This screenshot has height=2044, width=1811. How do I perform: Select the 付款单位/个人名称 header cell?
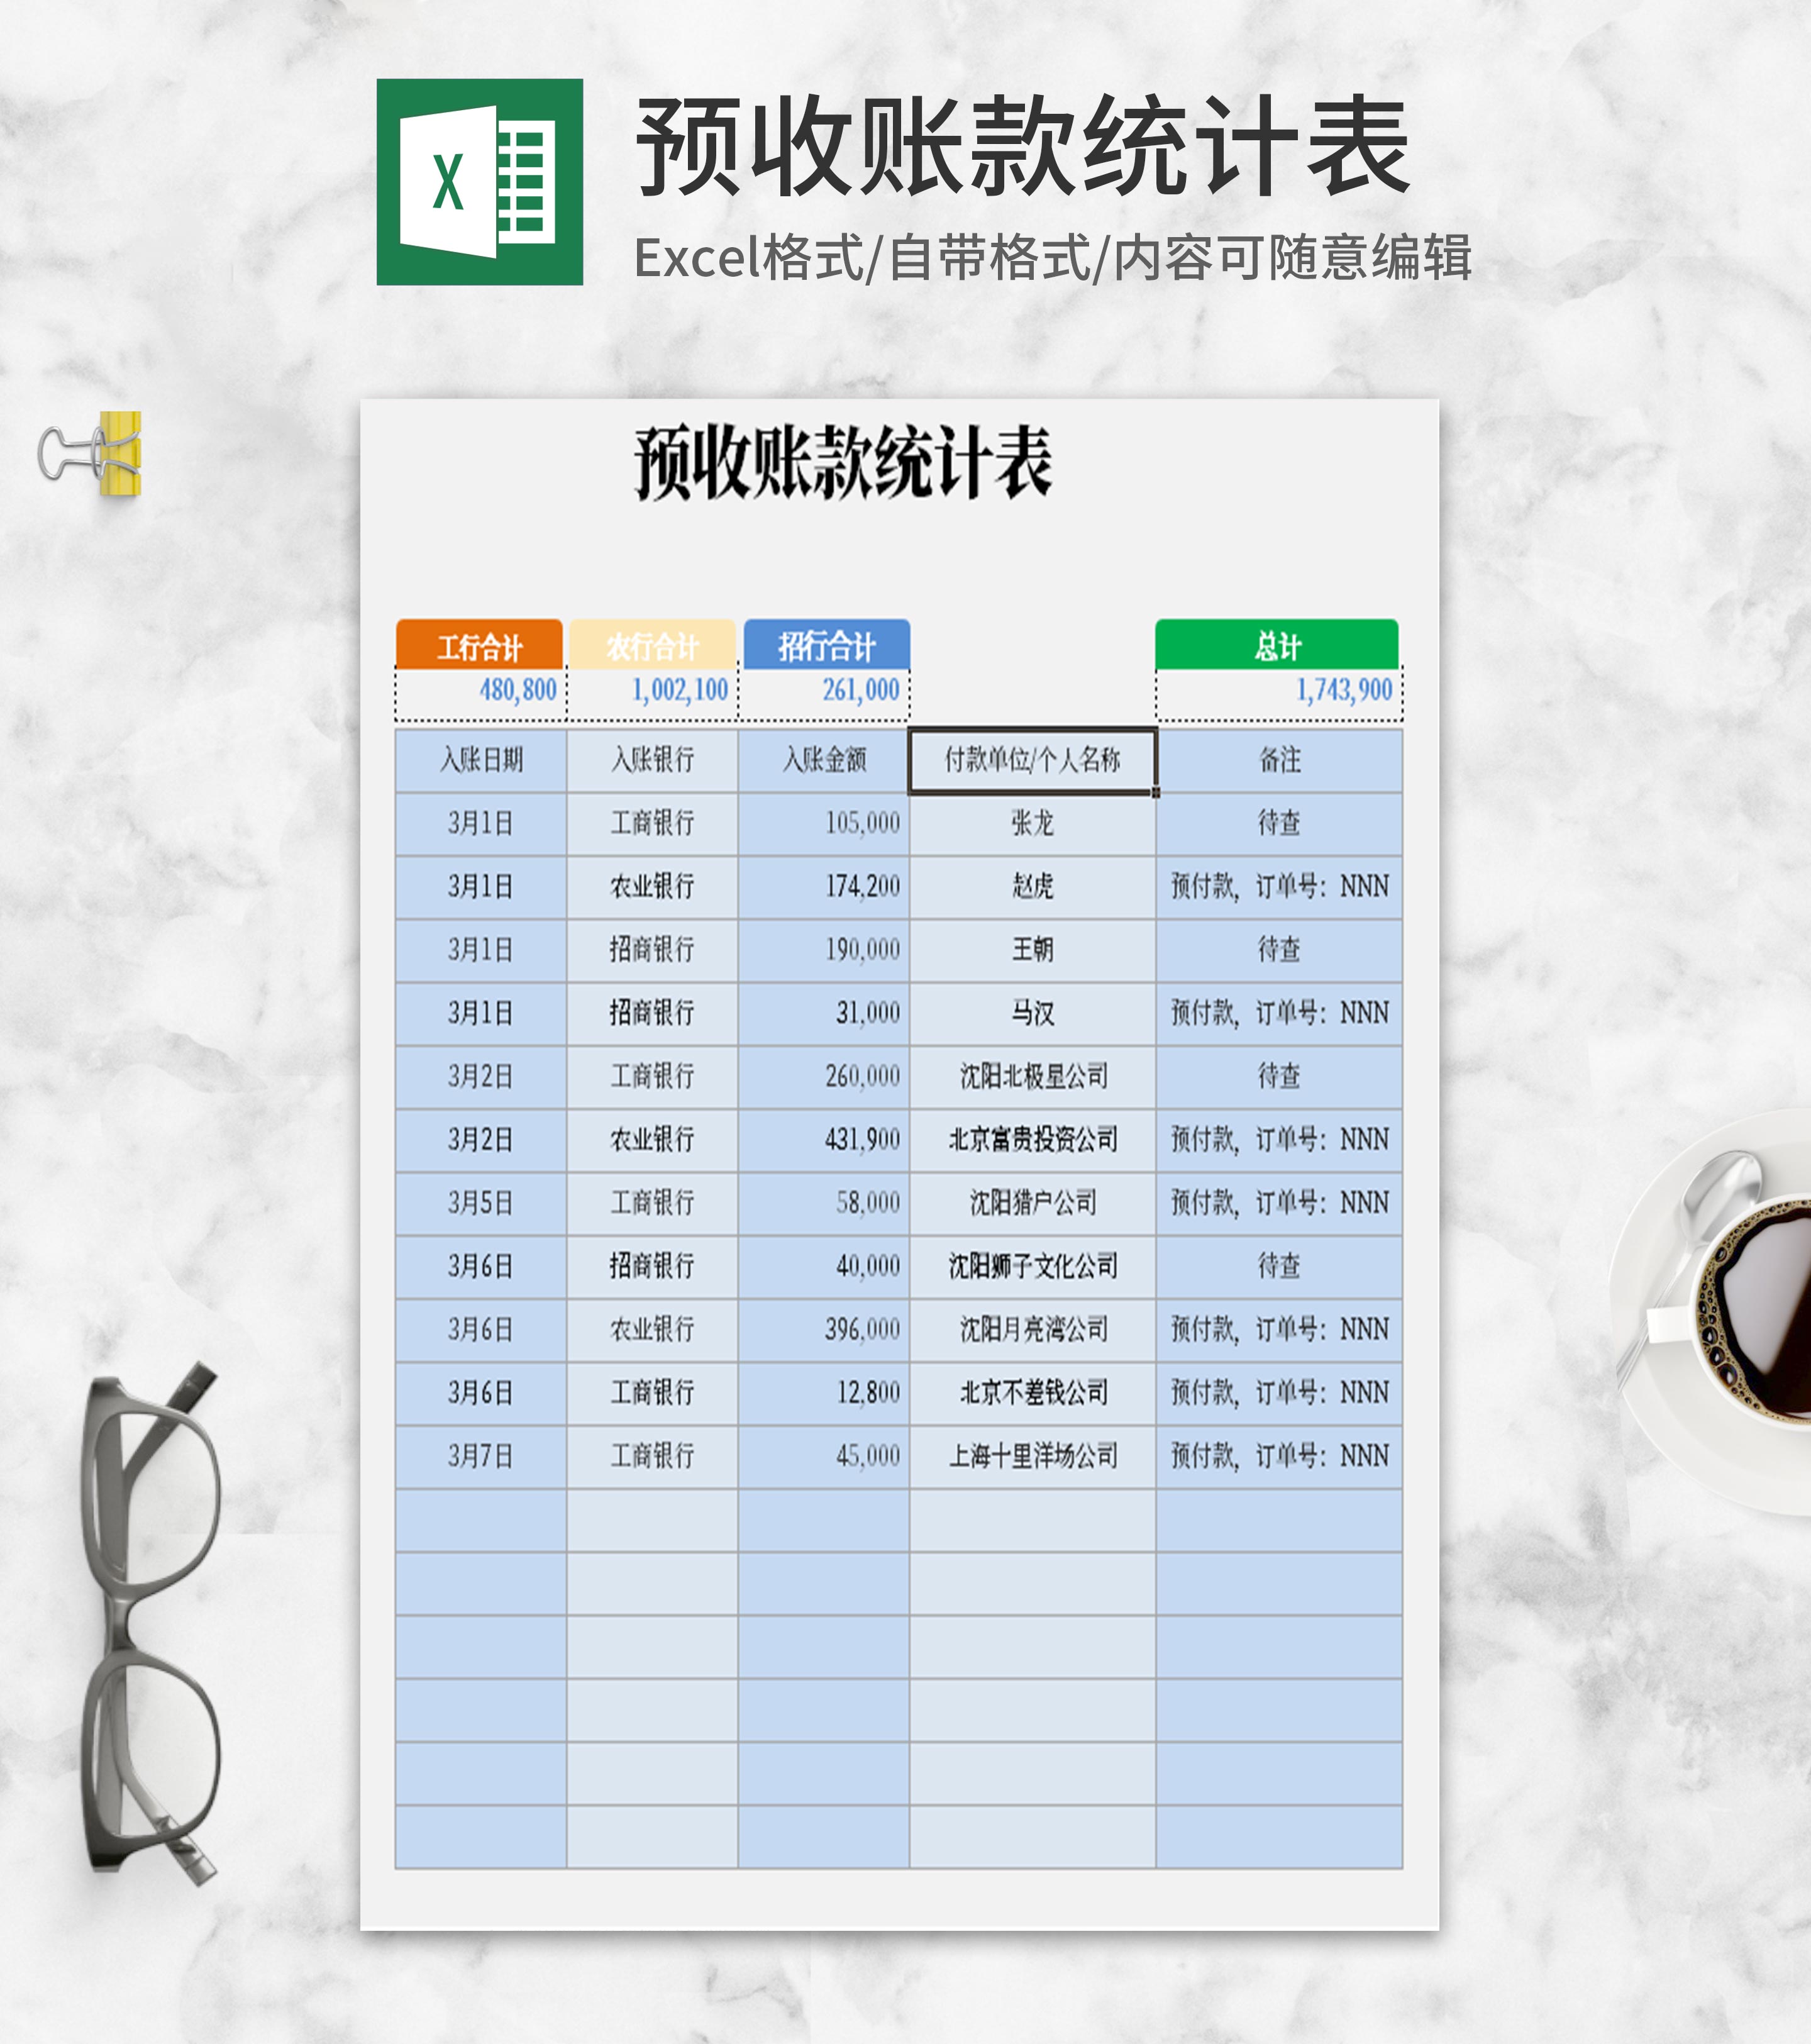(1034, 761)
